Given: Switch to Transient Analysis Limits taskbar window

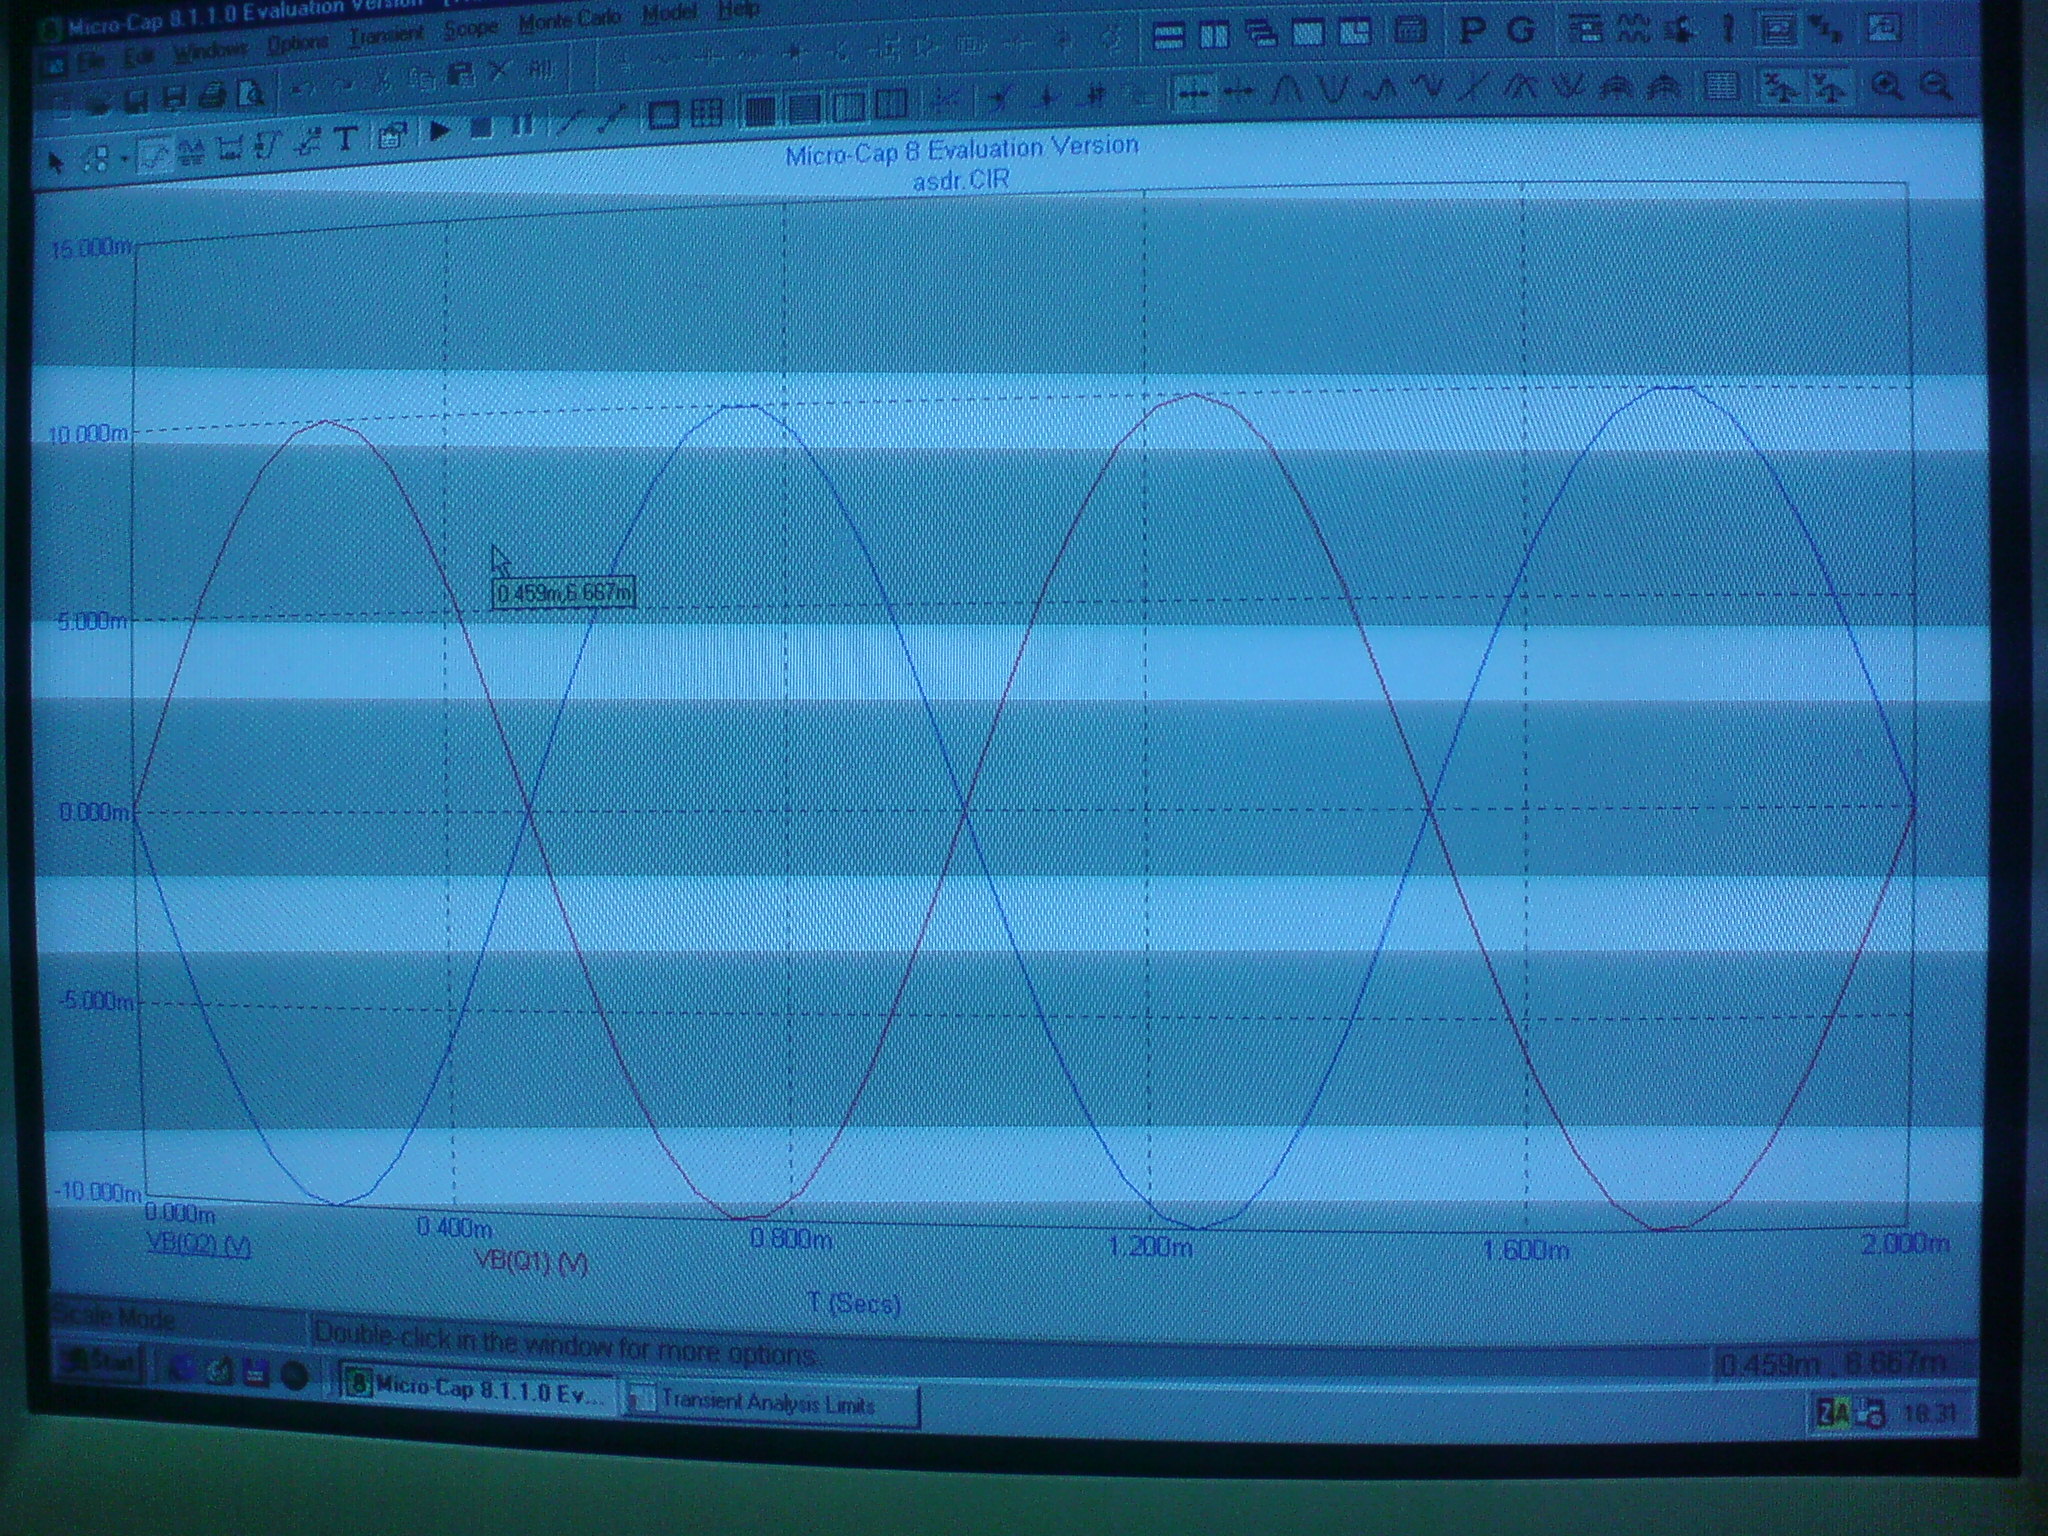Looking at the screenshot, I should (768, 1404).
